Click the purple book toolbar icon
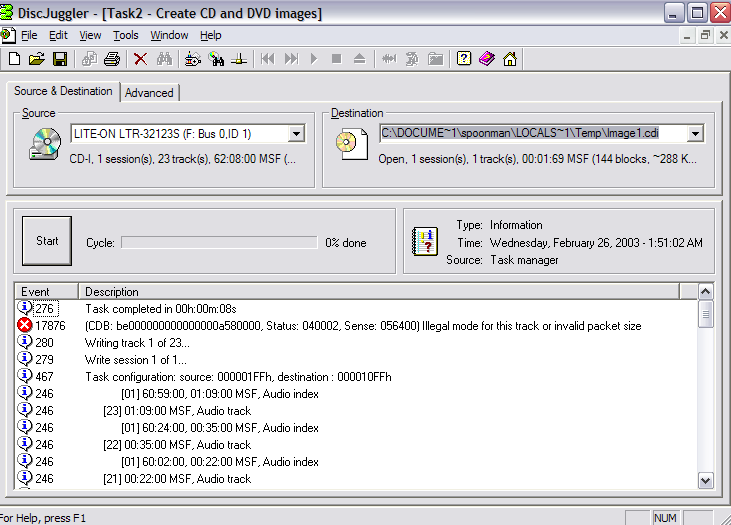 [487, 59]
